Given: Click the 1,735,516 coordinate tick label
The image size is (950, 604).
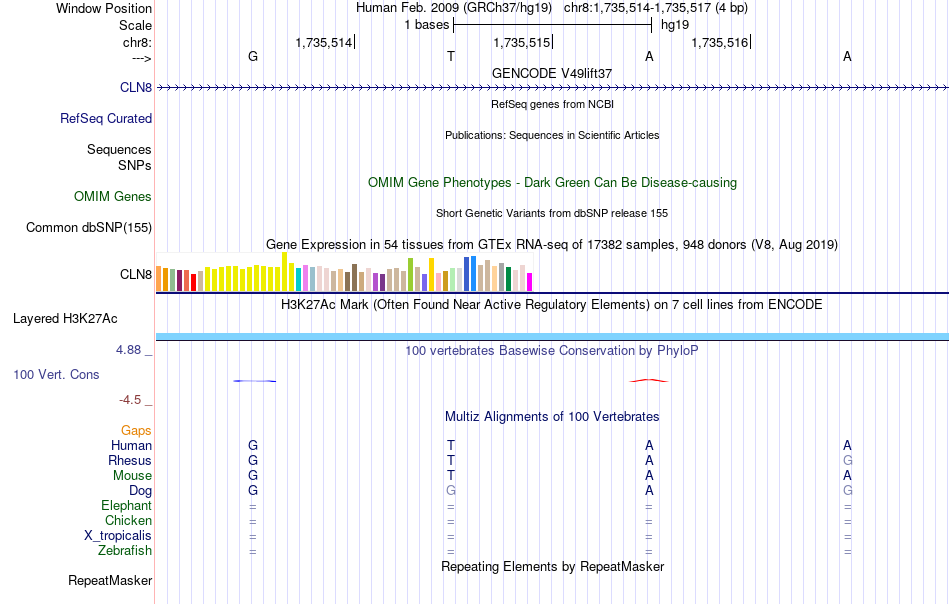Looking at the screenshot, I should click(x=720, y=42).
